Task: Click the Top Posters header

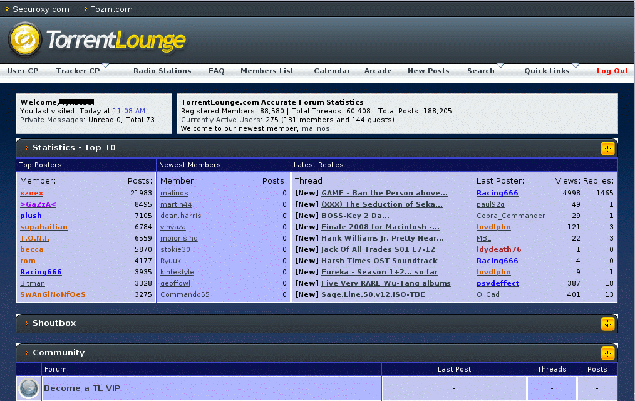Action: click(x=40, y=165)
